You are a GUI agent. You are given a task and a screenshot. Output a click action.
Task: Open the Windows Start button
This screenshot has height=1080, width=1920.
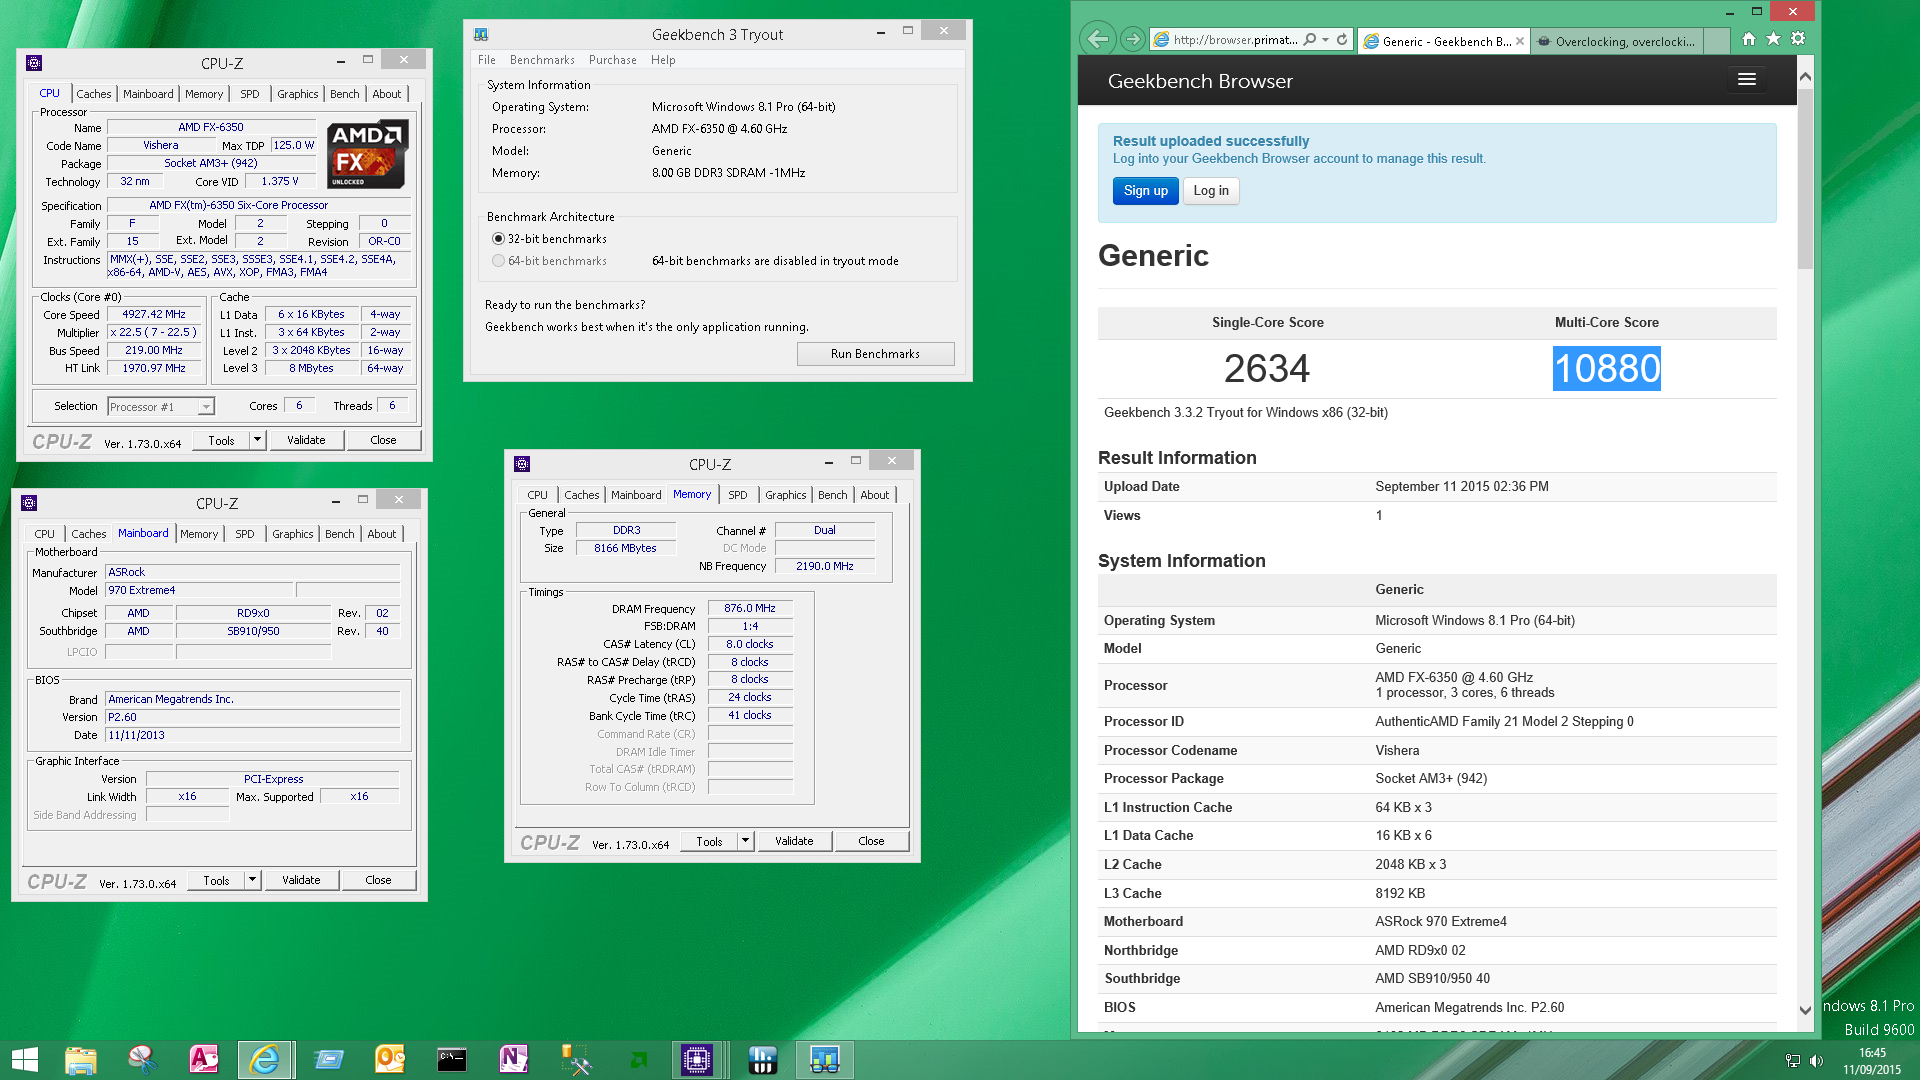[24, 1060]
